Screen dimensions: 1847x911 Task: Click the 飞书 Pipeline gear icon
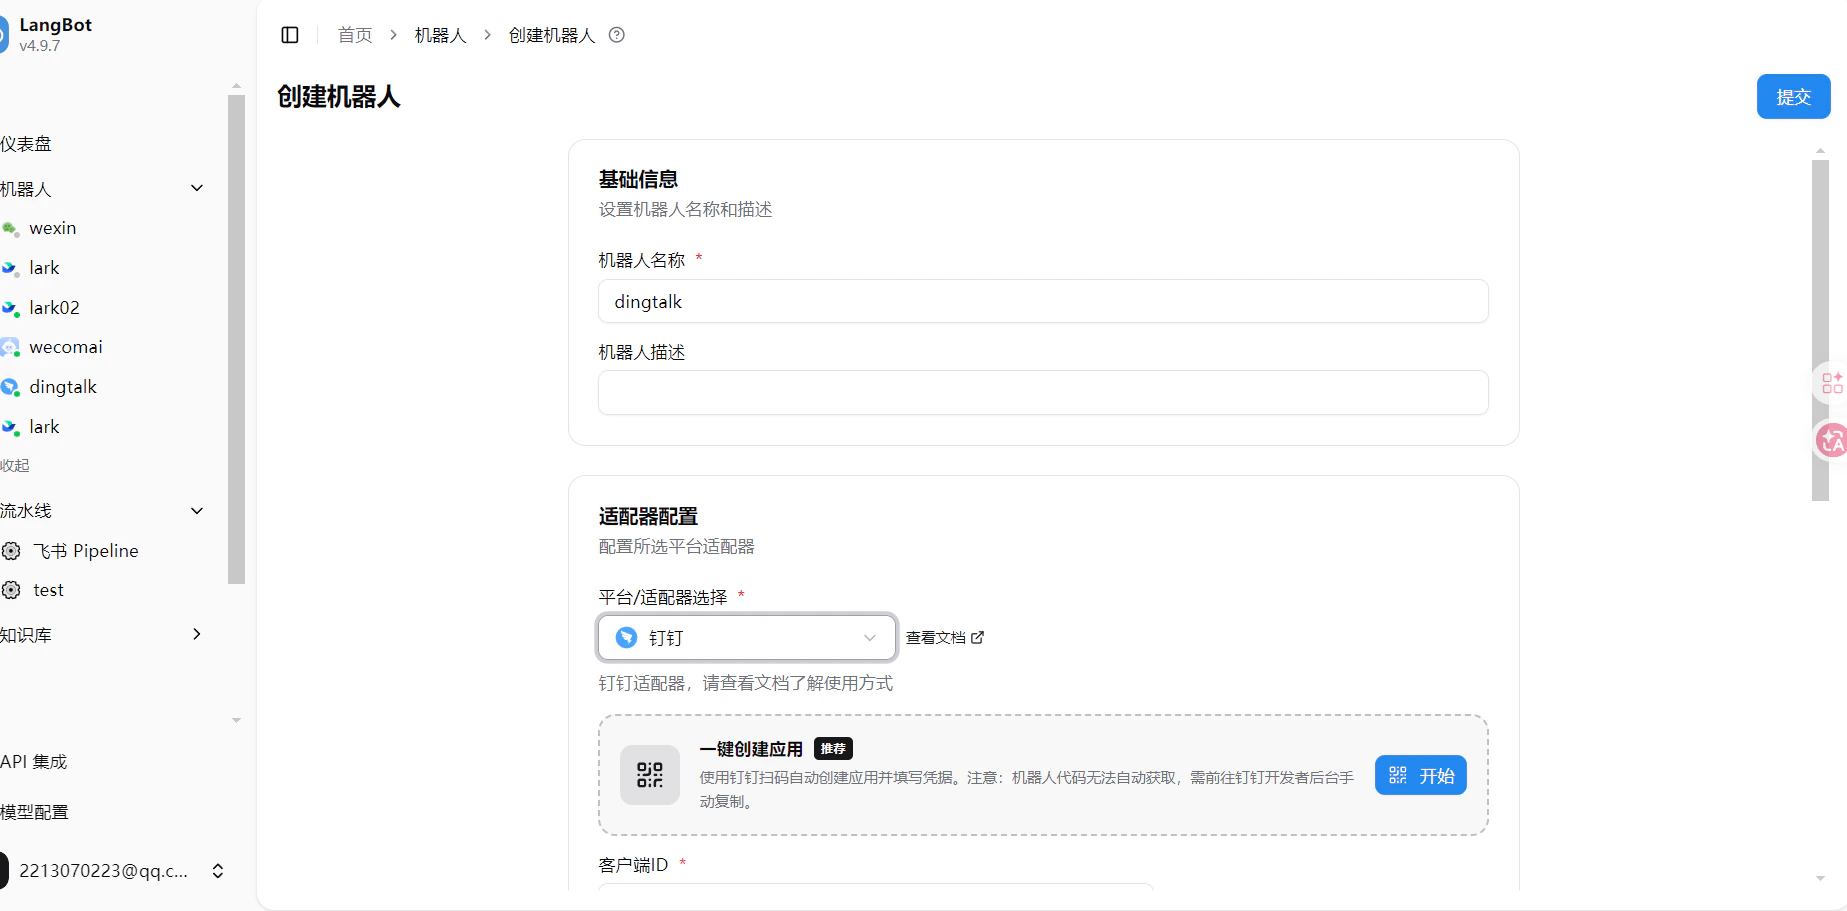pos(11,551)
